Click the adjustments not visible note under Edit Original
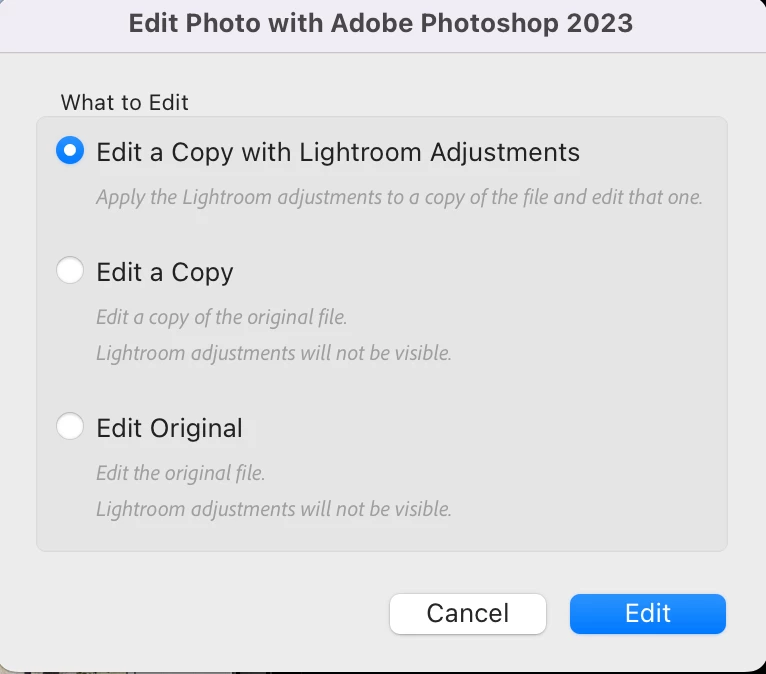This screenshot has height=674, width=766. click(273, 509)
